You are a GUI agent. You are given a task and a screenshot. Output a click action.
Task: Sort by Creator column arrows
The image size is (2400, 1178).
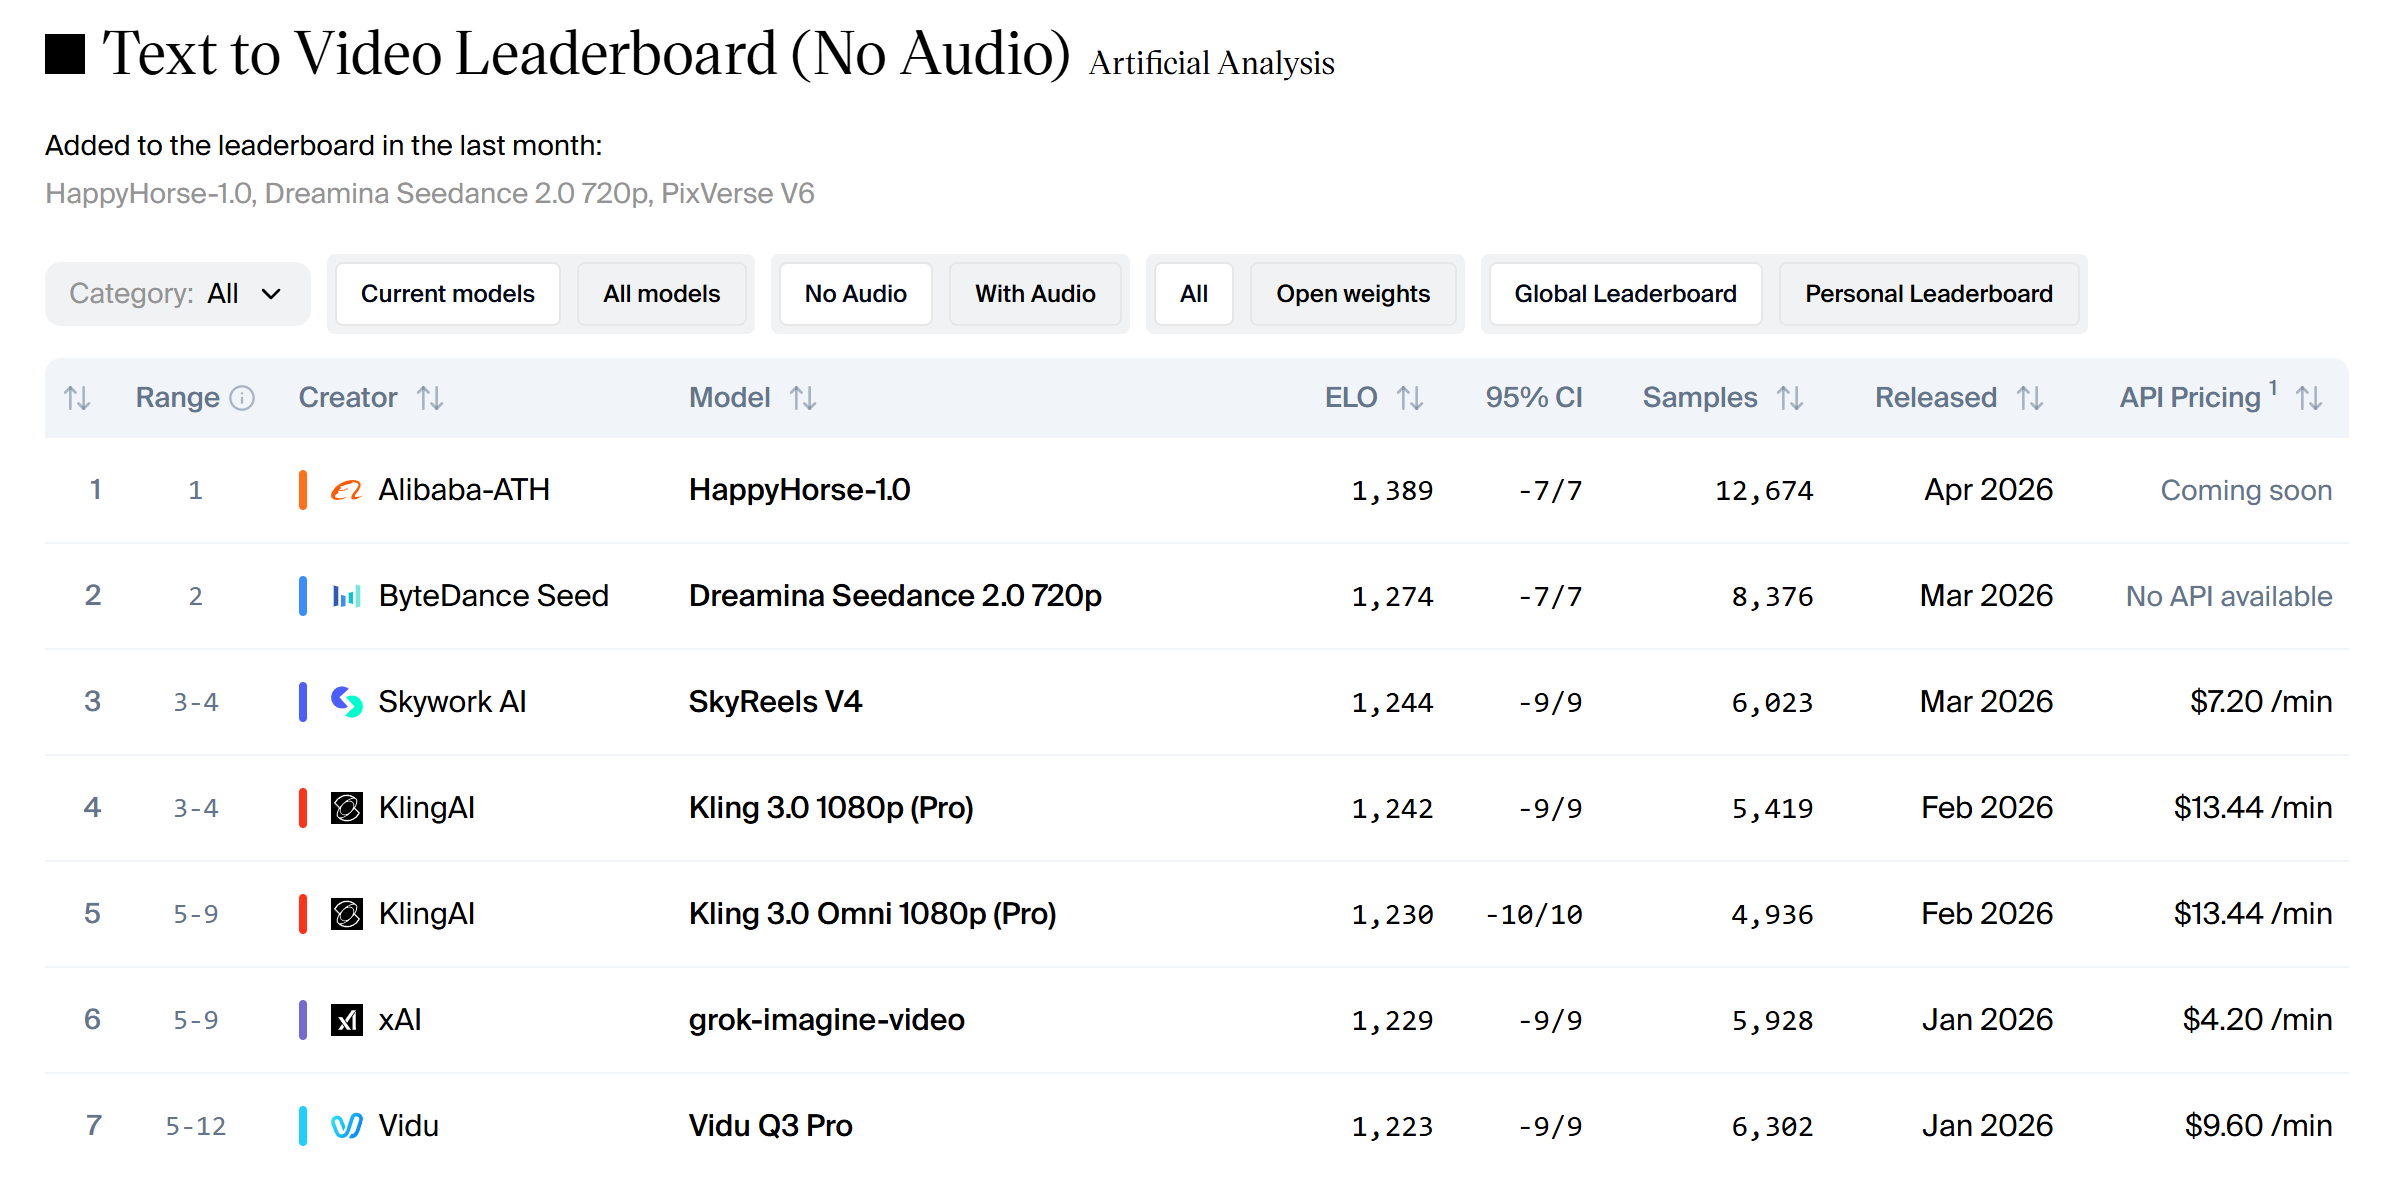[x=430, y=398]
